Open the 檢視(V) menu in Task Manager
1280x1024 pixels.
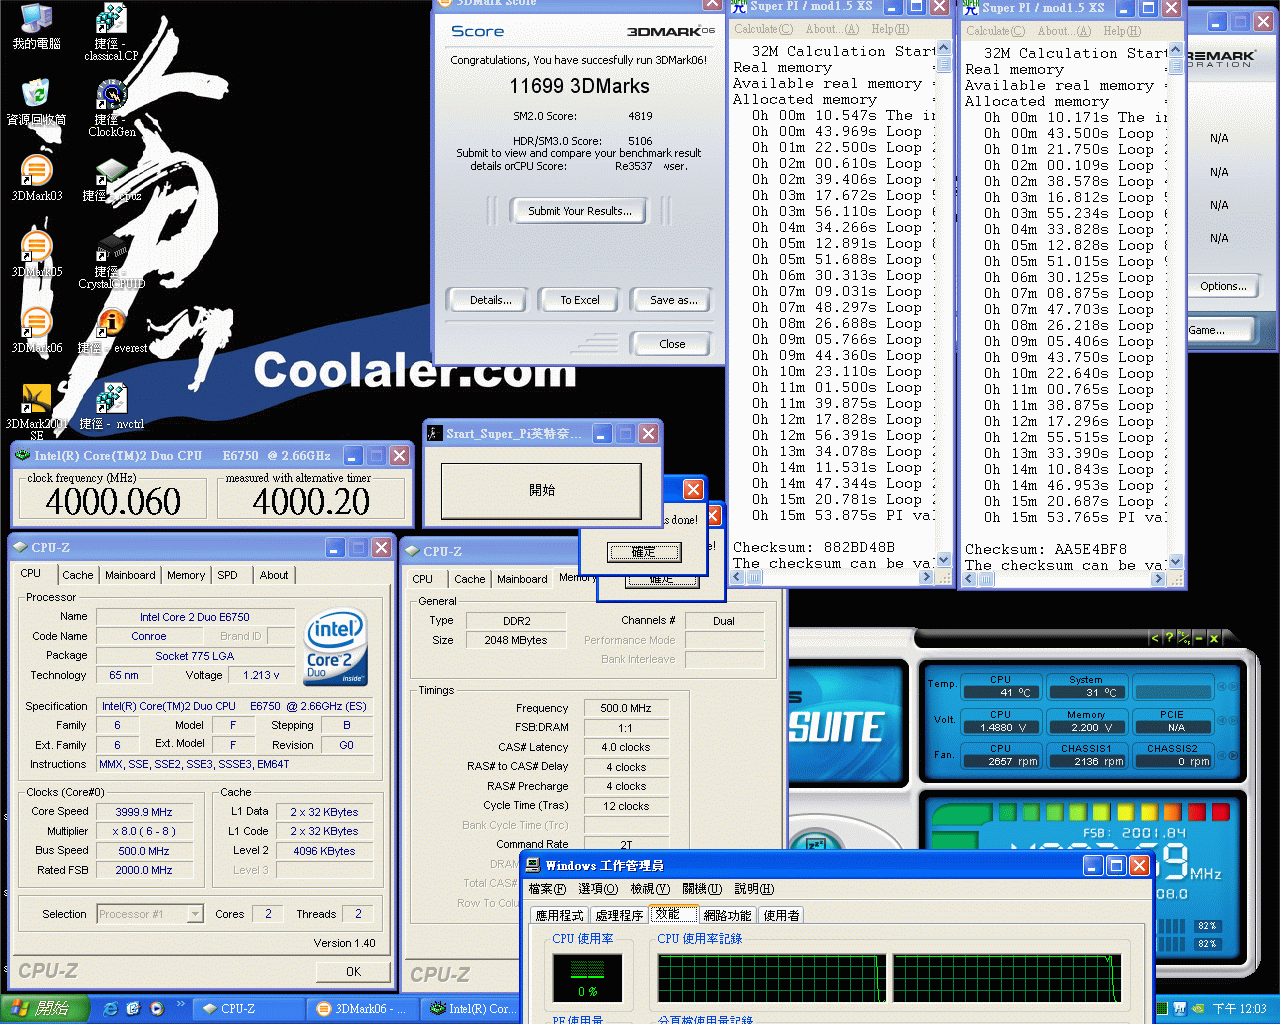(650, 889)
